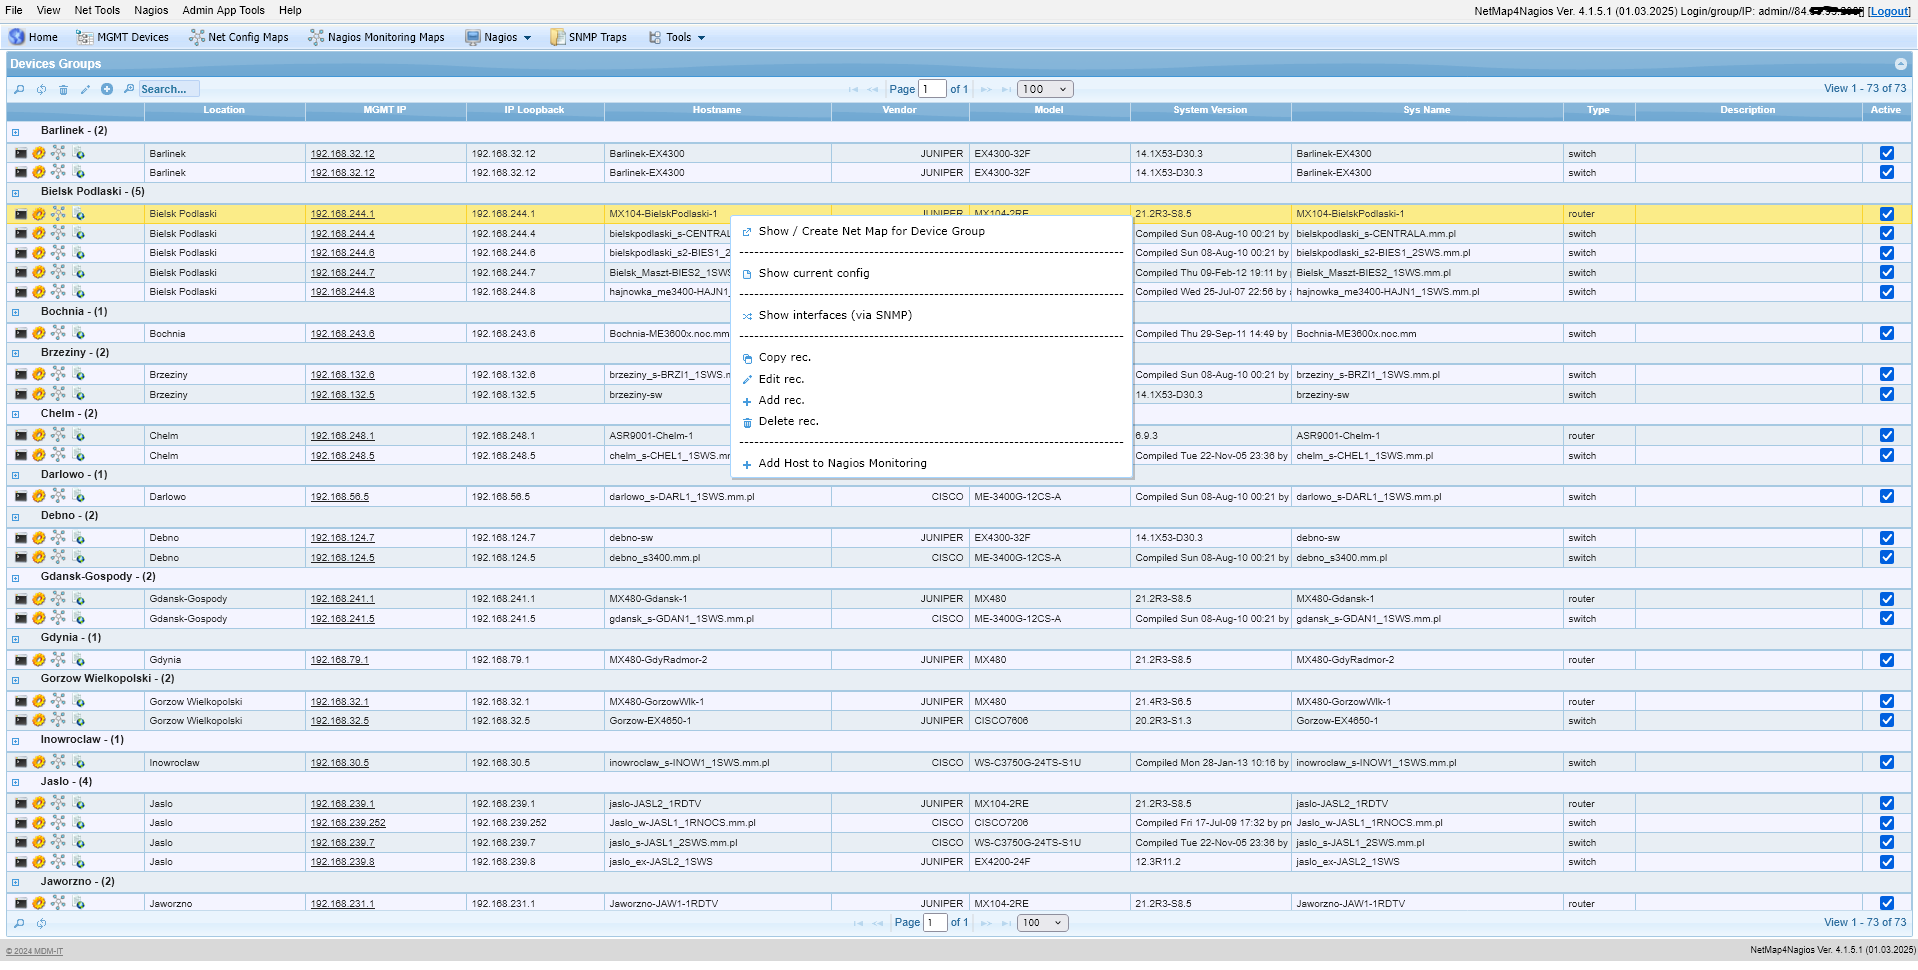Click the pencil edit icon in grid toolbar
Viewport: 1918px width, 970px height.
[85, 90]
